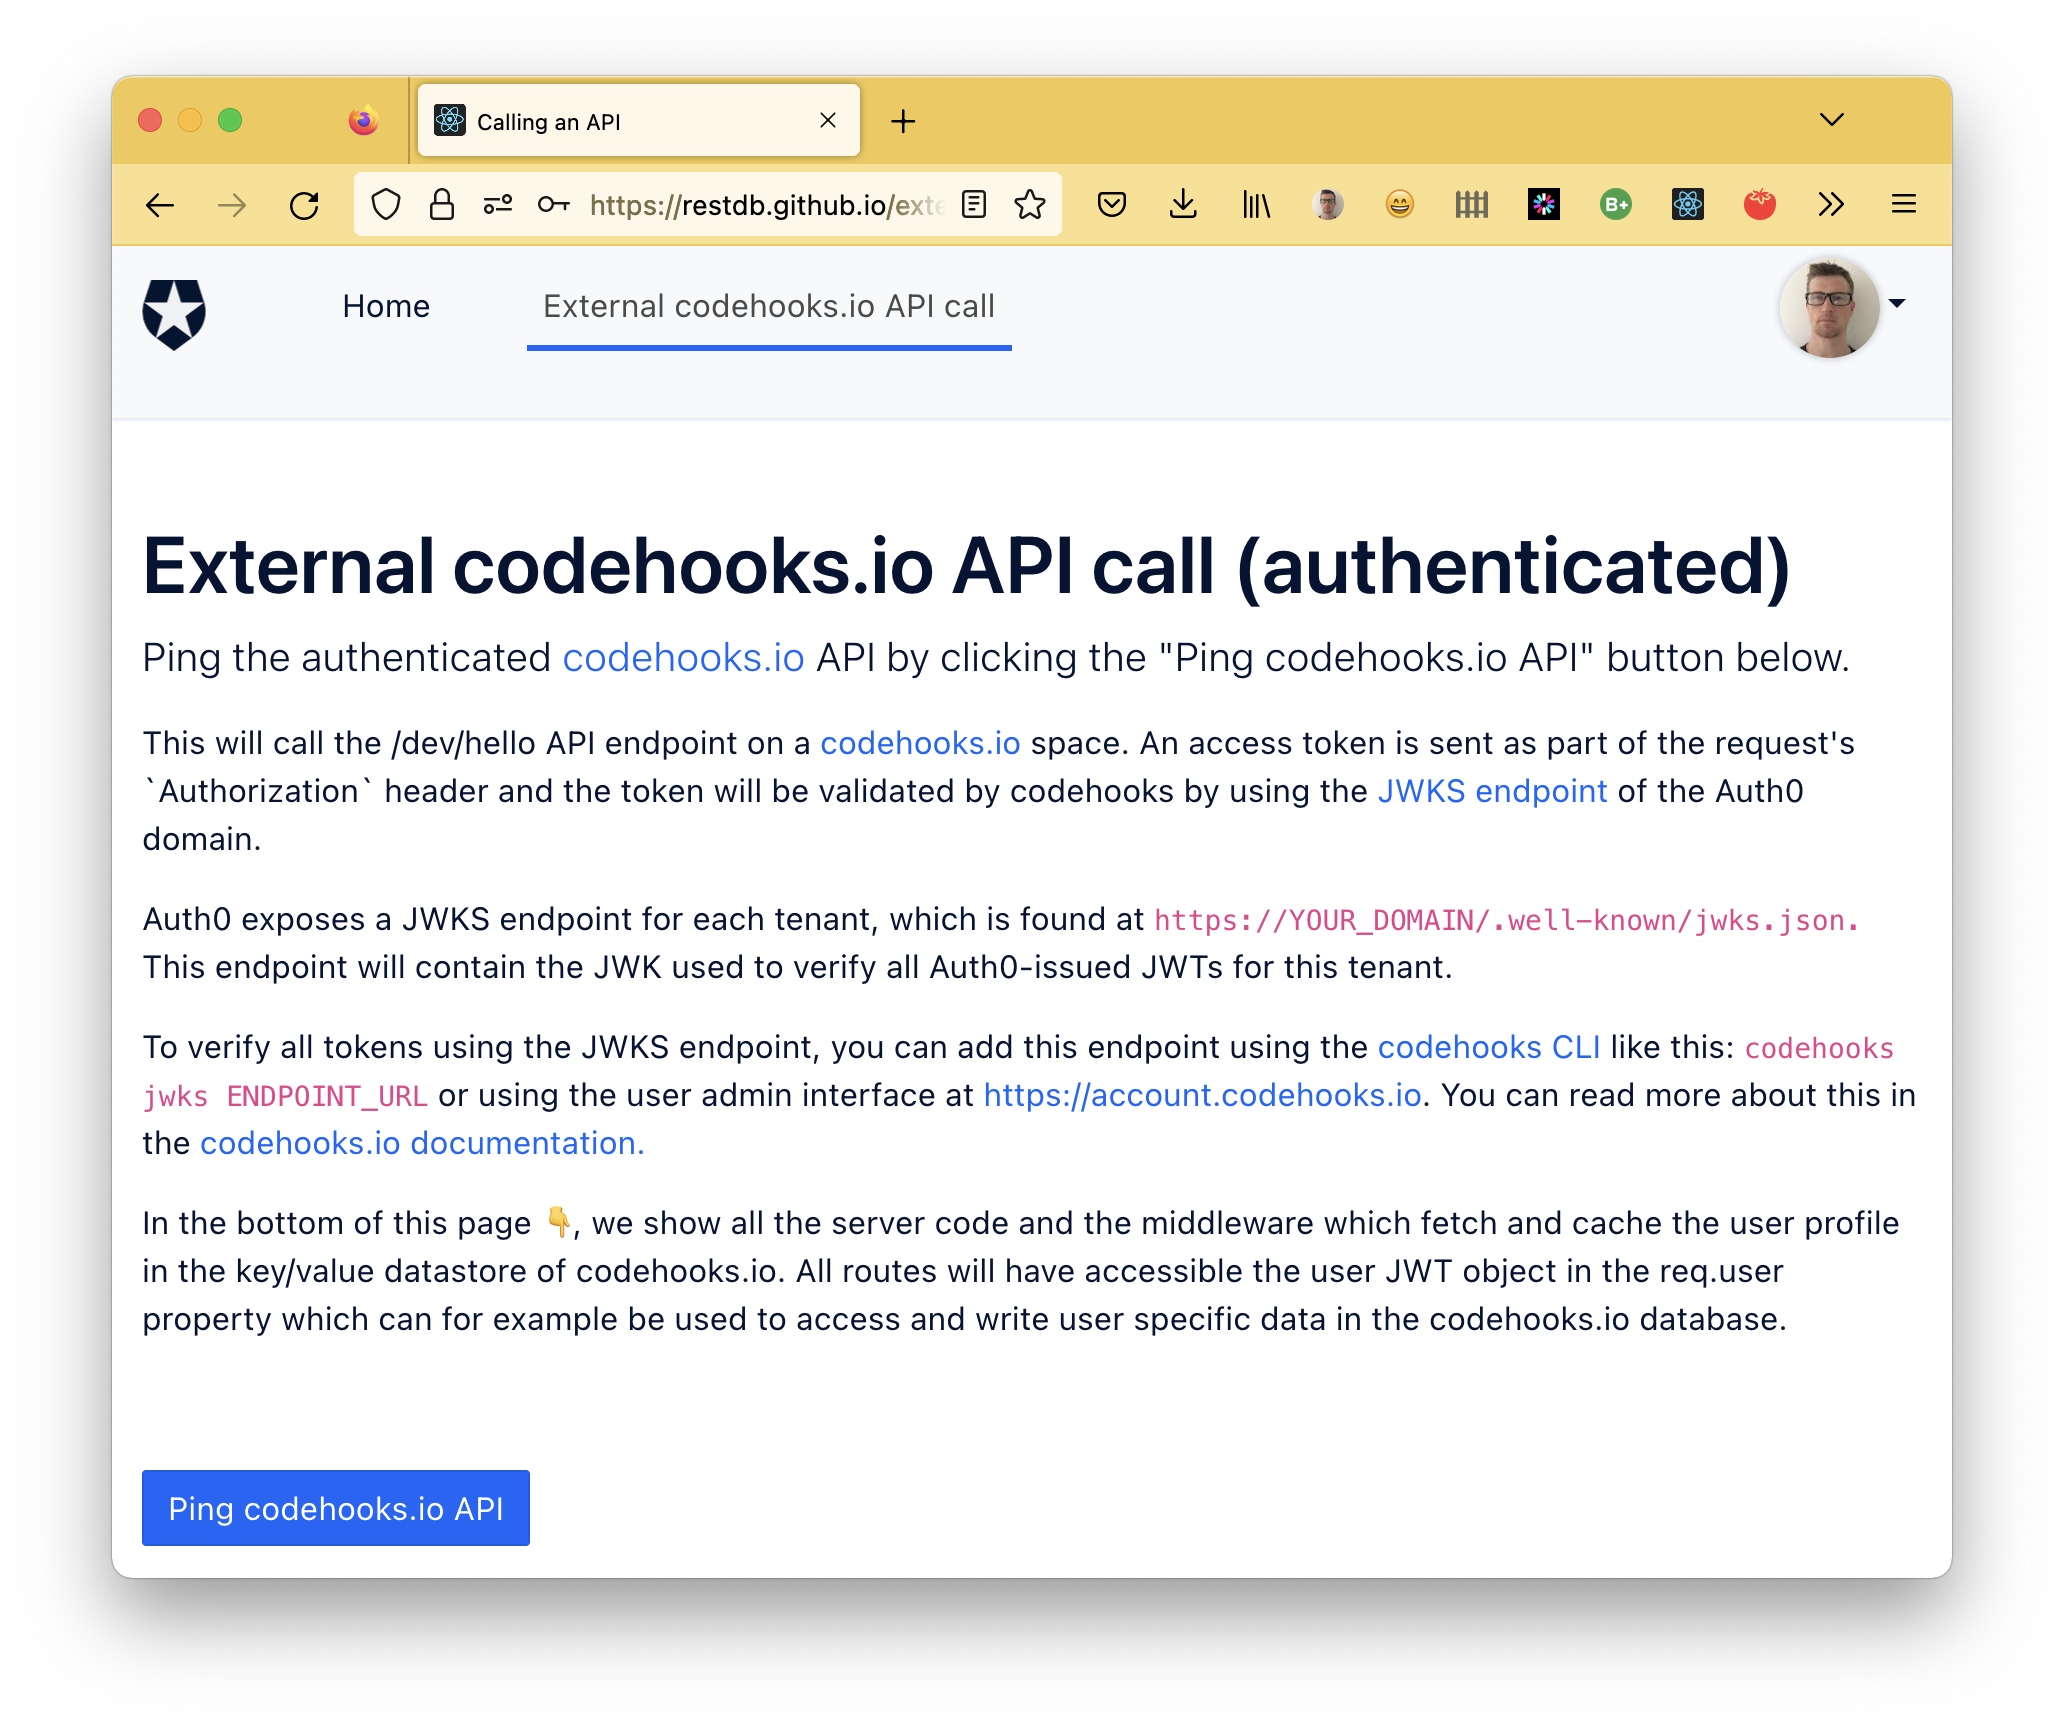Show more toolbar tools overflow chevrons
Image resolution: width=2064 pixels, height=1726 pixels.
tap(1831, 205)
